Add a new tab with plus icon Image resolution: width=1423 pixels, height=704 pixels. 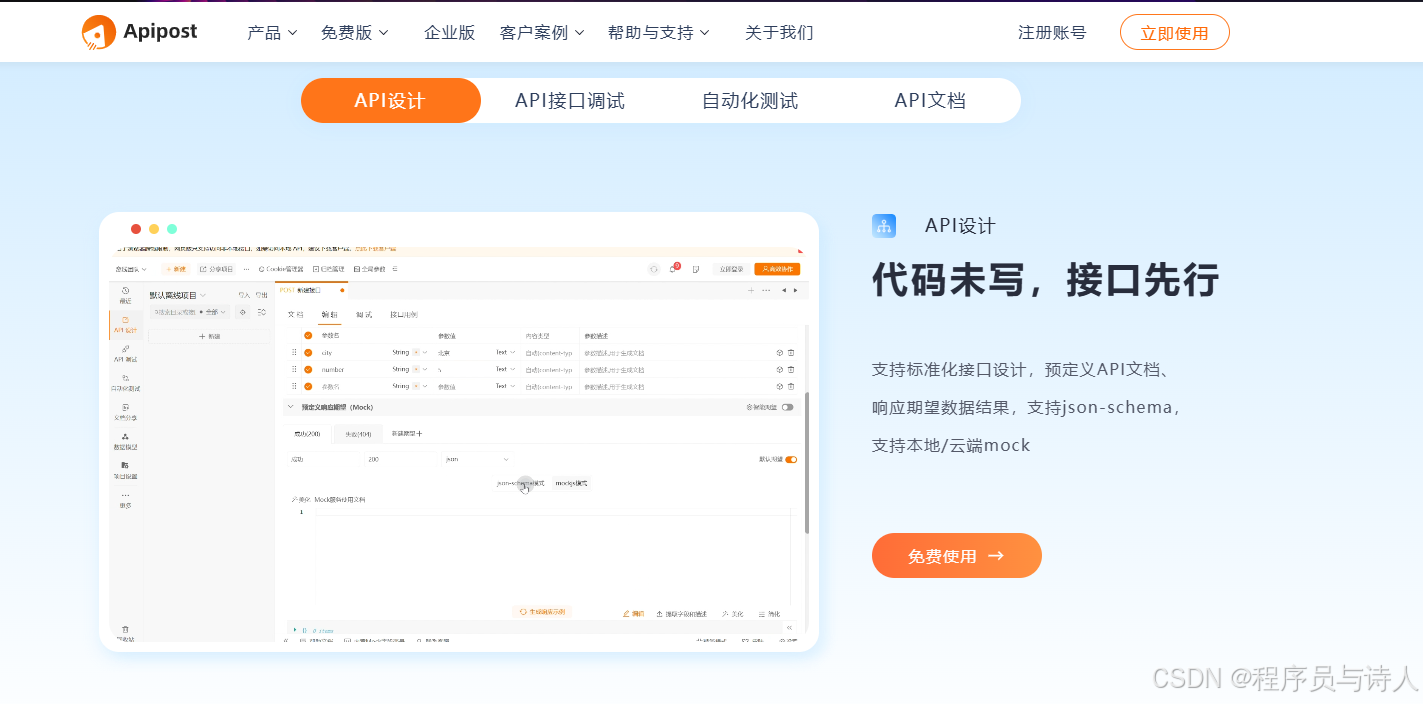click(751, 290)
